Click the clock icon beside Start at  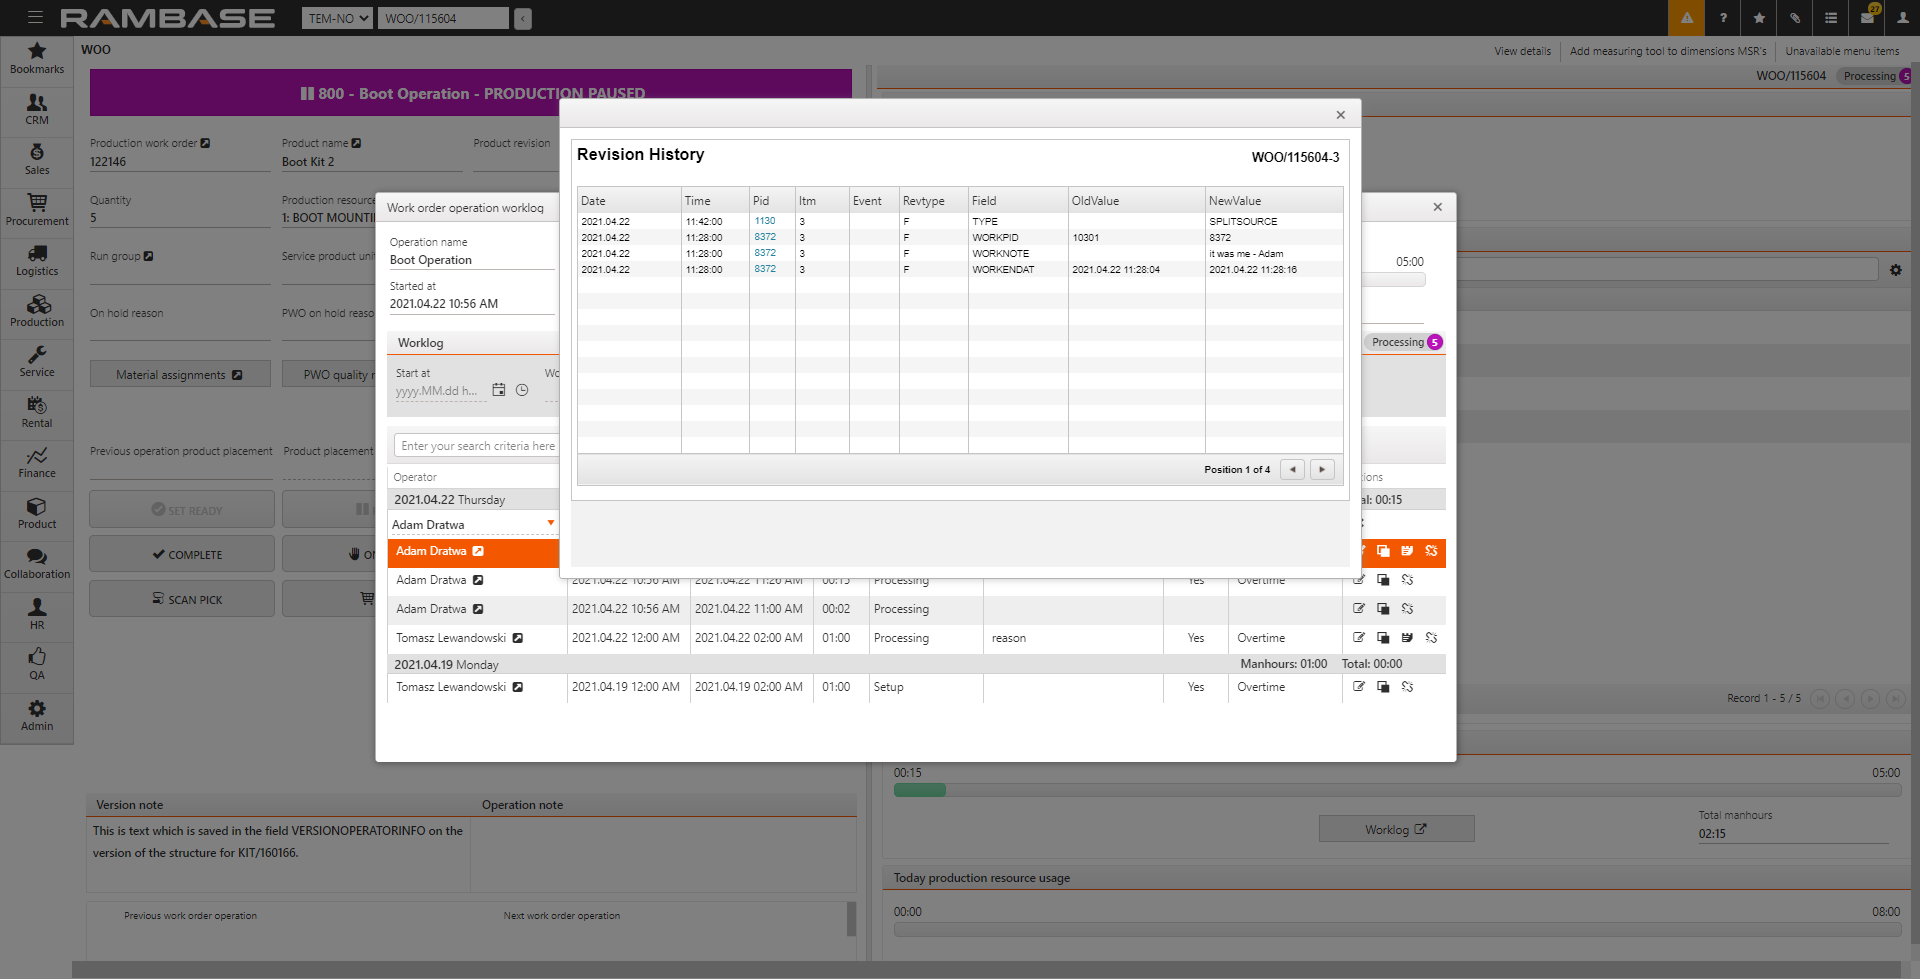[x=522, y=390]
